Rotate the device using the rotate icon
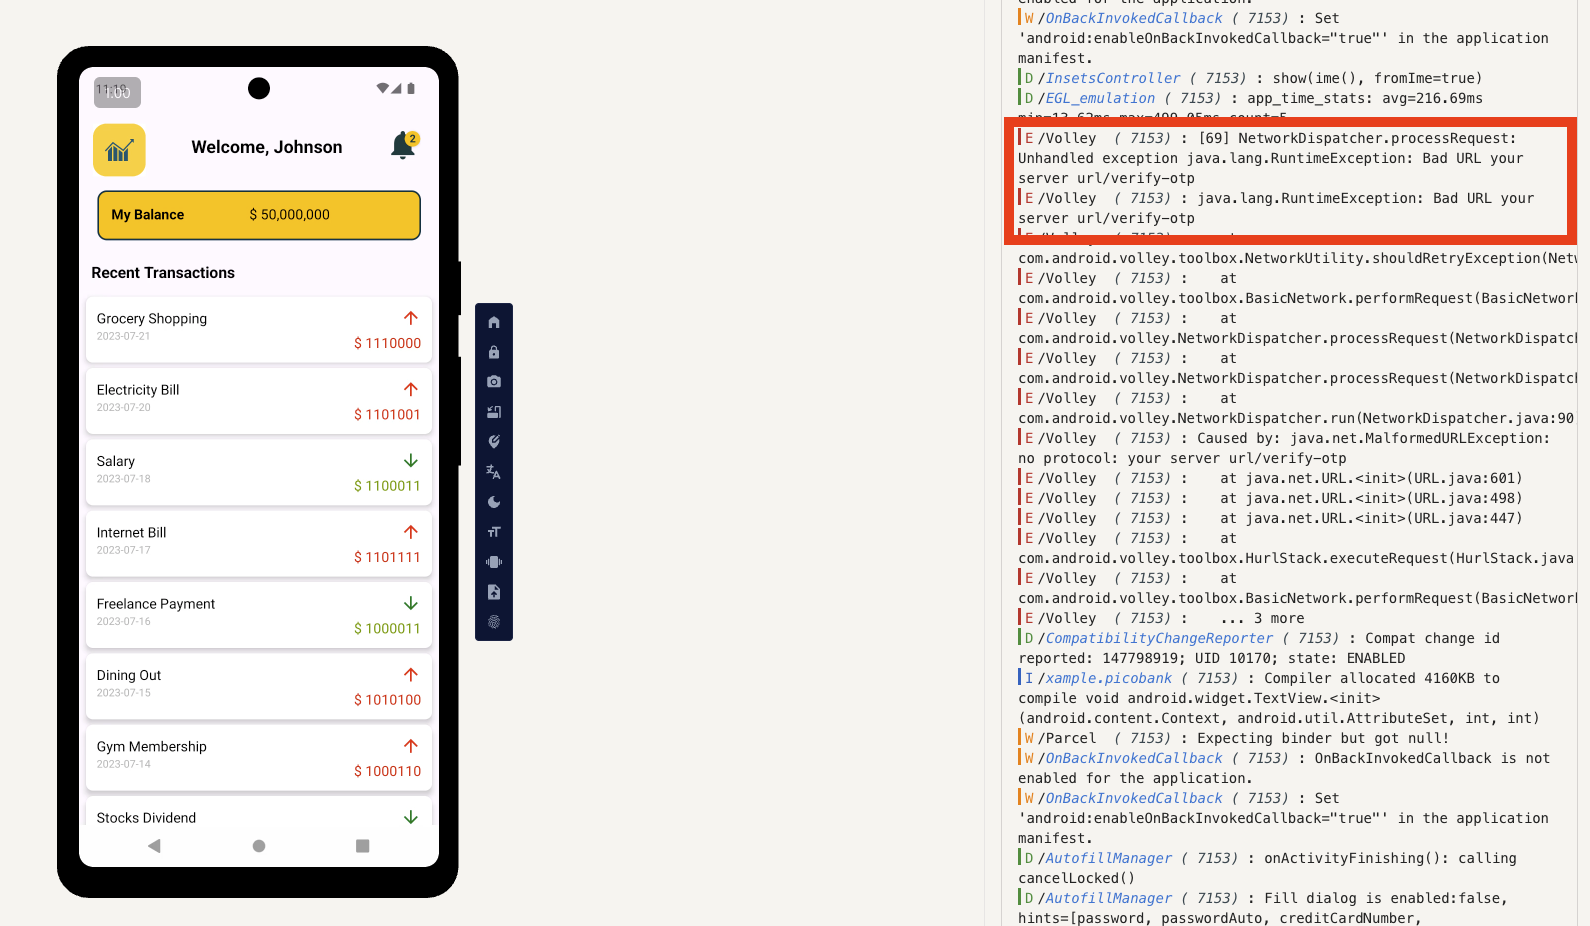 tap(494, 412)
